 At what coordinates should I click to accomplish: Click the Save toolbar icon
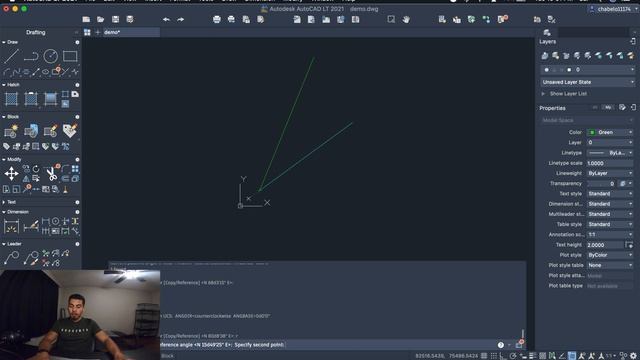point(116,19)
